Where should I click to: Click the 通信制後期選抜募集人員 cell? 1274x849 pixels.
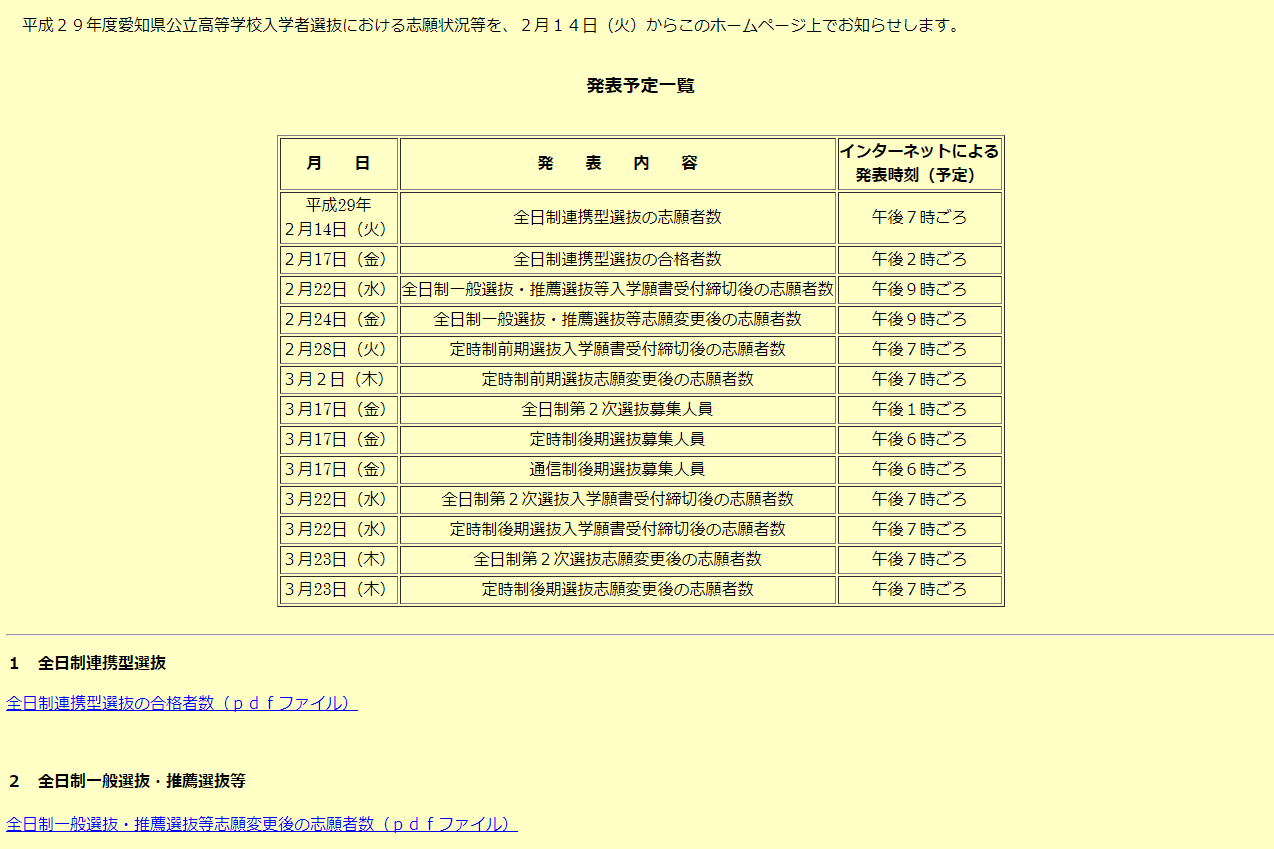[617, 469]
